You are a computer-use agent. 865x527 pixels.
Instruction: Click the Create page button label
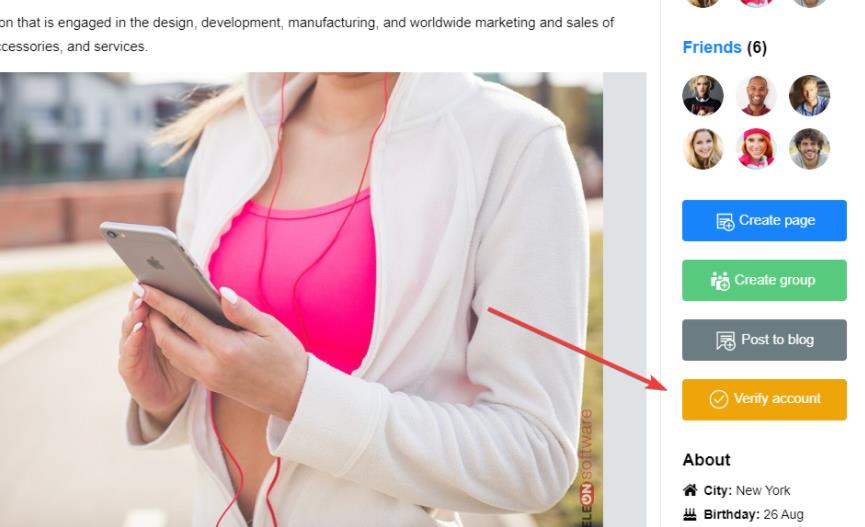777,220
